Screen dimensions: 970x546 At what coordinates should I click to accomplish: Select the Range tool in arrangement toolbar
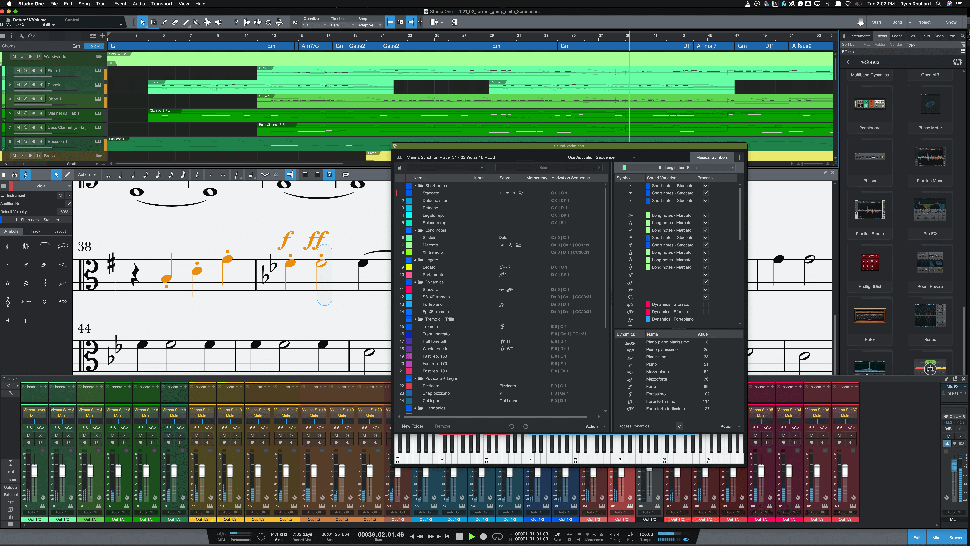click(x=153, y=21)
